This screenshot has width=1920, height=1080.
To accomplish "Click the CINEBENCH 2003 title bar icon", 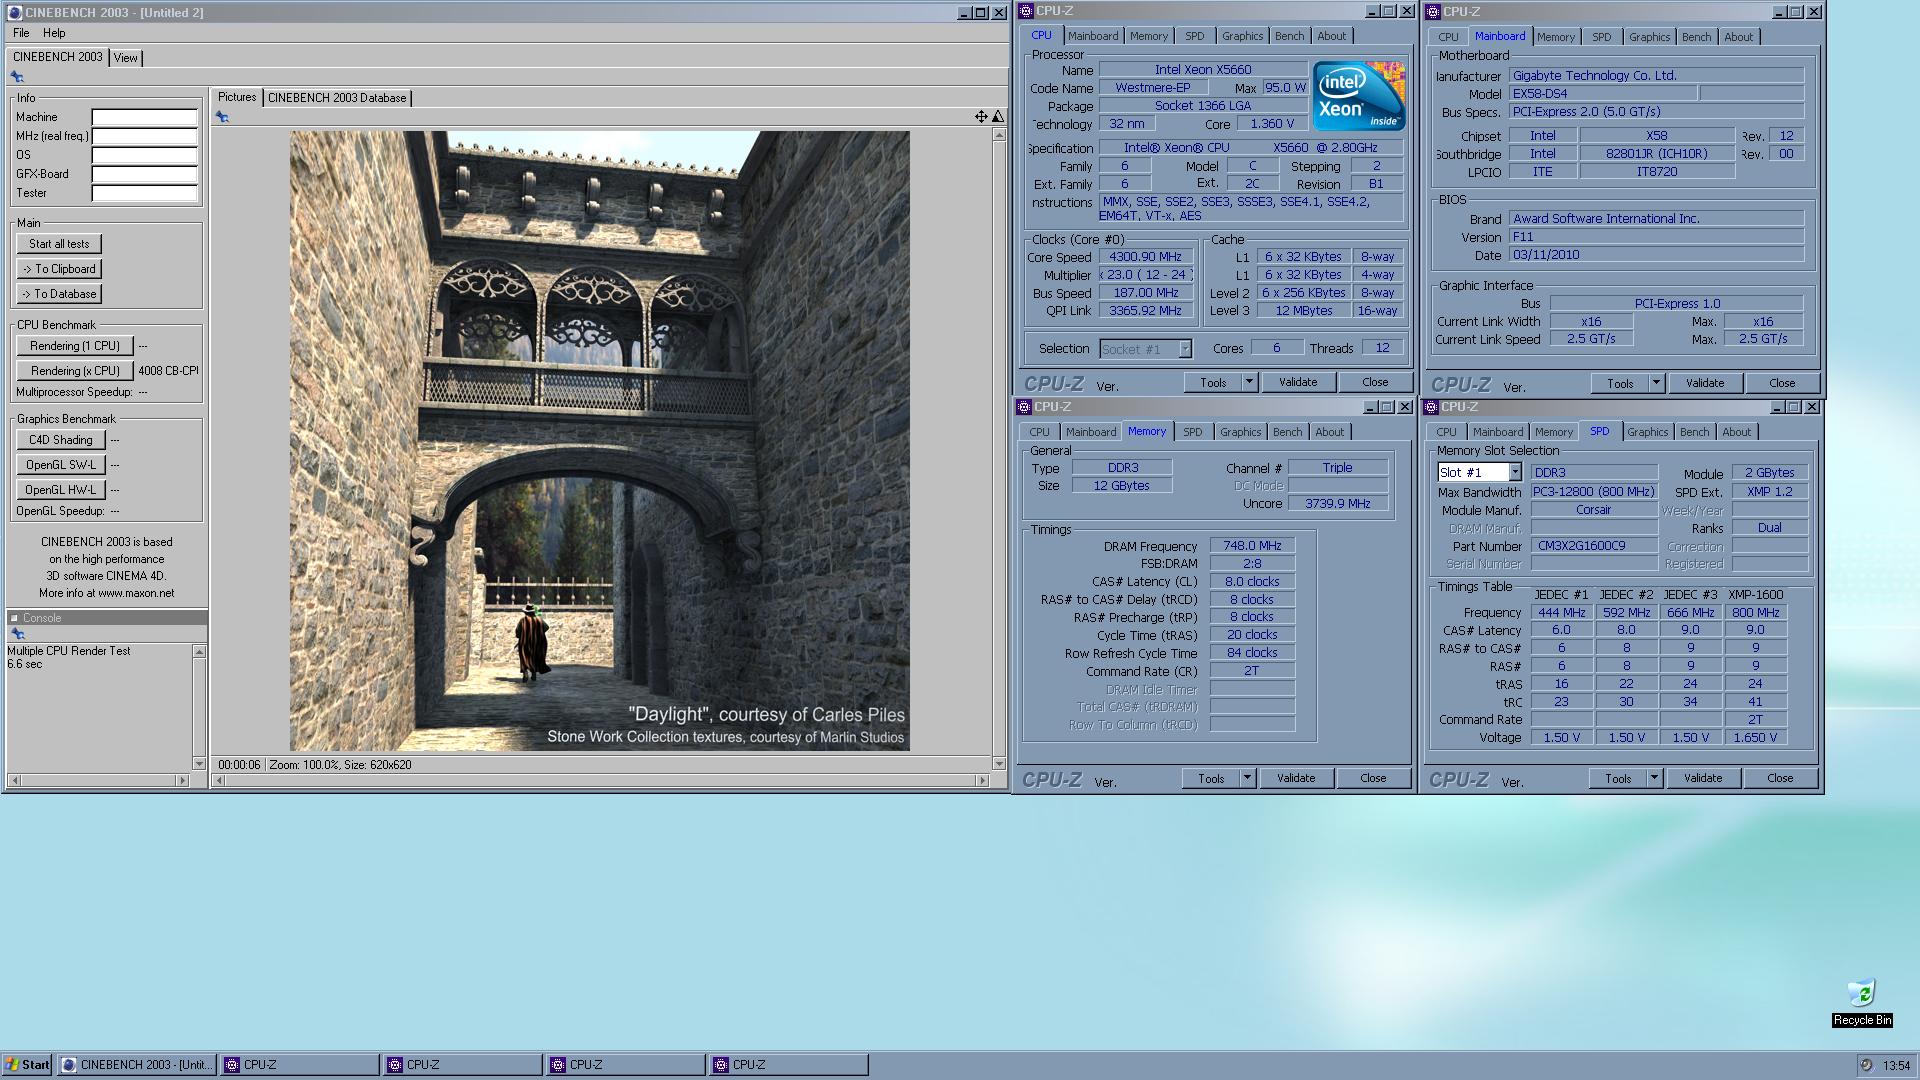I will point(14,13).
